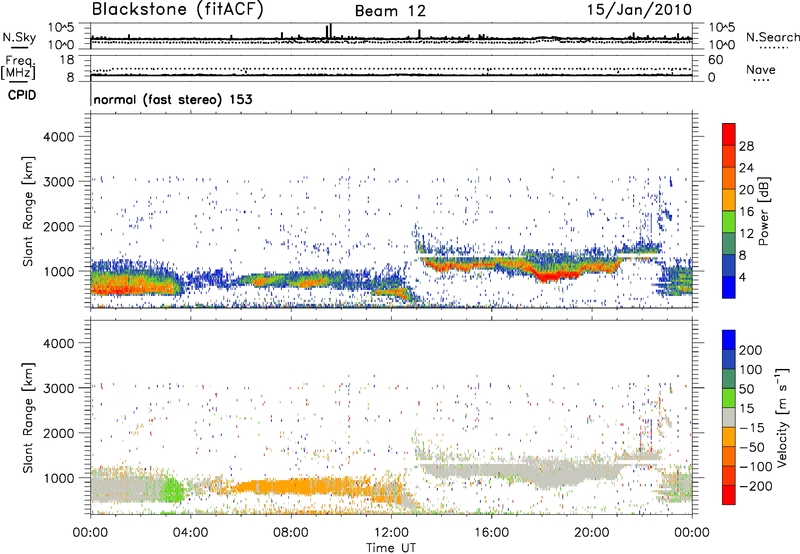Viewport: 800px width, 554px height.
Task: Click the Nave legend label
Action: tap(761, 69)
